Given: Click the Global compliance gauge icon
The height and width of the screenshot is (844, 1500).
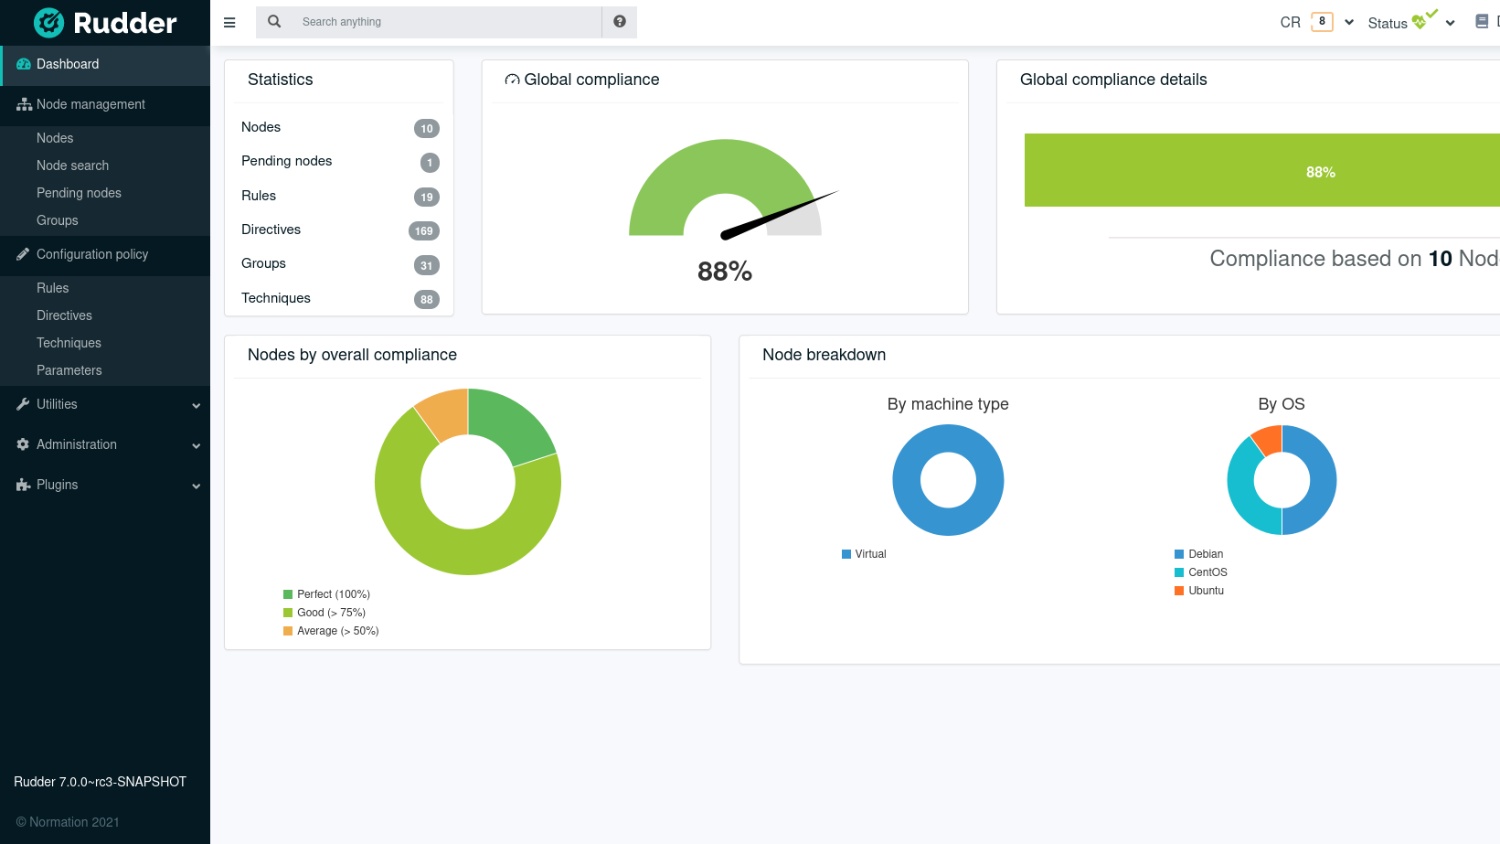Looking at the screenshot, I should tap(512, 79).
